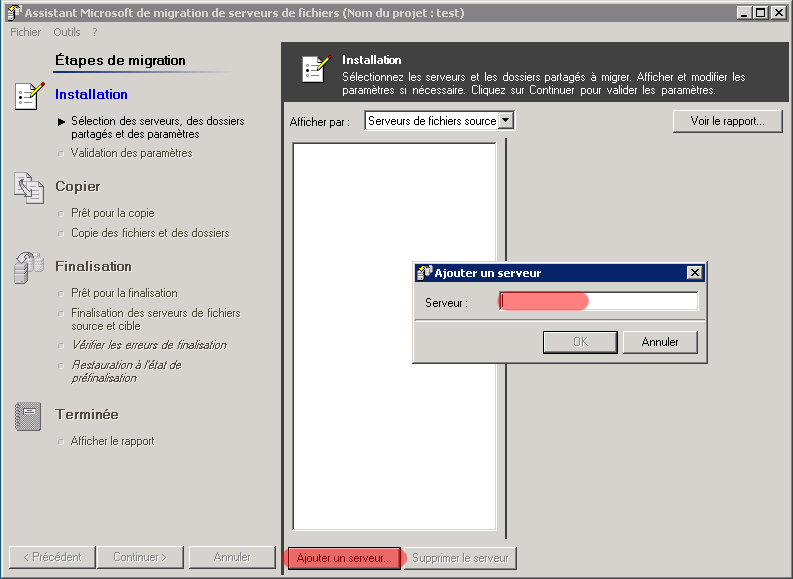Select Copie des fichiers et des dossiers step
793x579 pixels.
[150, 233]
